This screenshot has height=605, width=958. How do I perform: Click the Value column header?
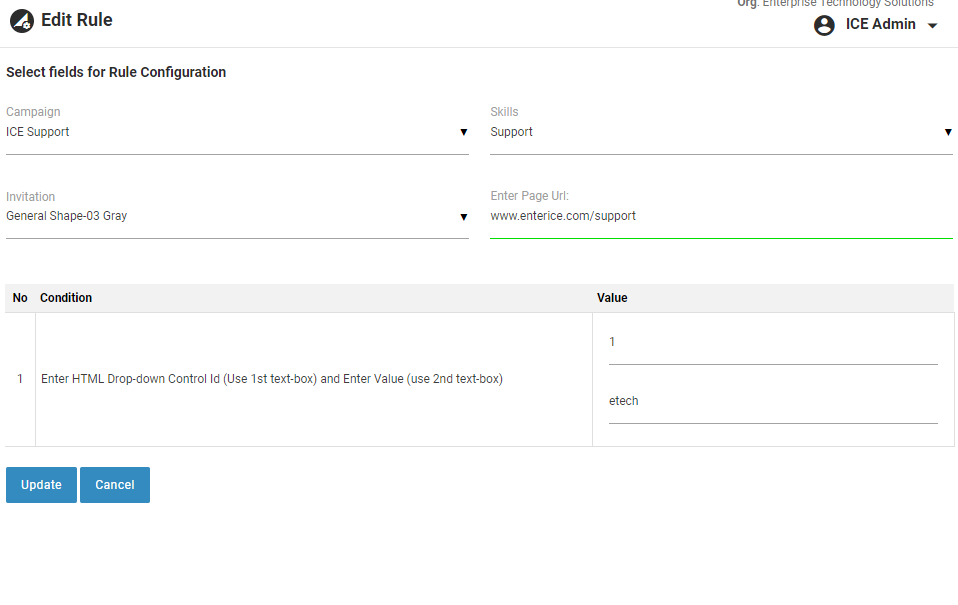coord(612,298)
